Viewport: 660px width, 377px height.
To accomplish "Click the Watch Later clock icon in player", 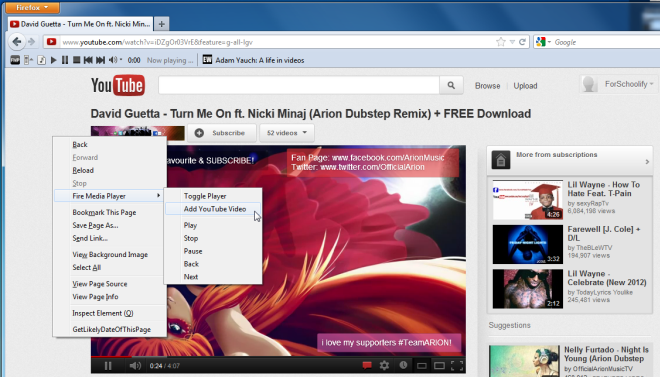I will point(403,366).
